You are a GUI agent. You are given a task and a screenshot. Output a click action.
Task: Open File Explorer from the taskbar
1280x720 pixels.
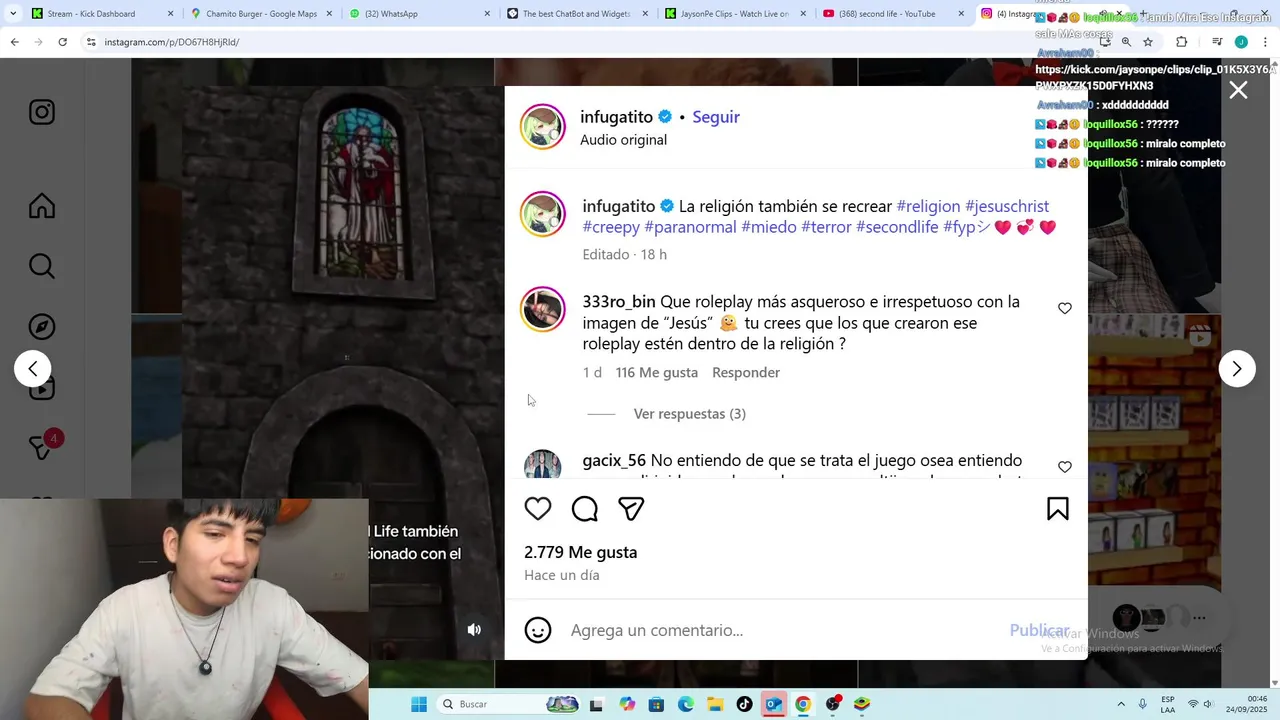click(x=715, y=704)
